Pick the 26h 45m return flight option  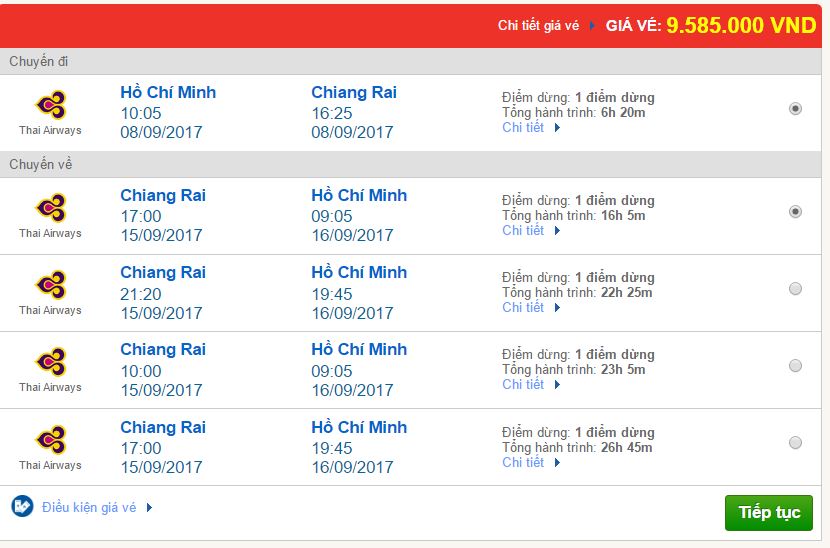[x=795, y=443]
